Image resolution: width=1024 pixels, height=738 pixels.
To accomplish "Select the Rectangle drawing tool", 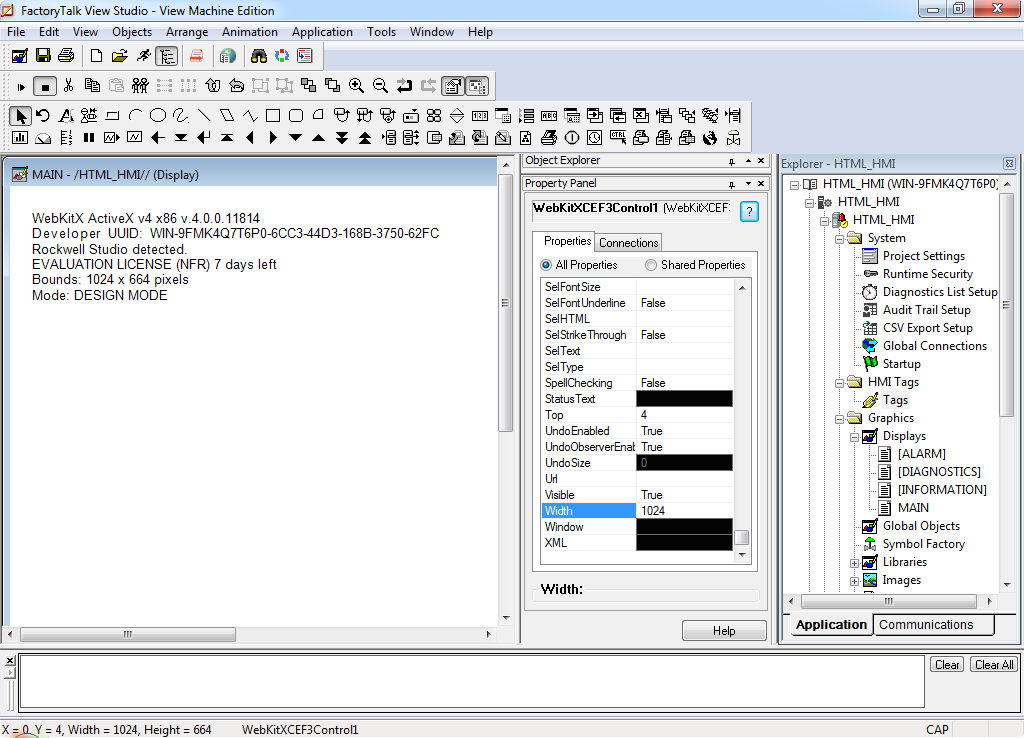I will point(273,116).
